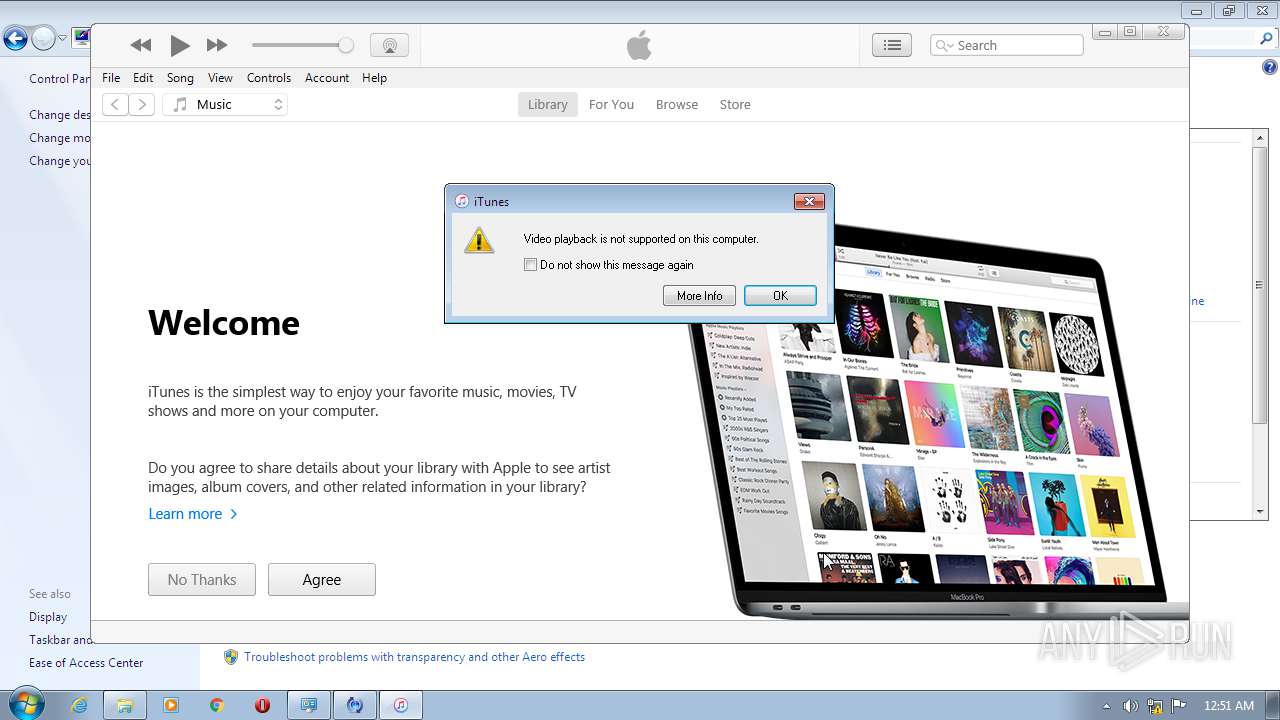Viewport: 1280px width, 720px height.
Task: Open the Song menu
Action: click(x=180, y=77)
